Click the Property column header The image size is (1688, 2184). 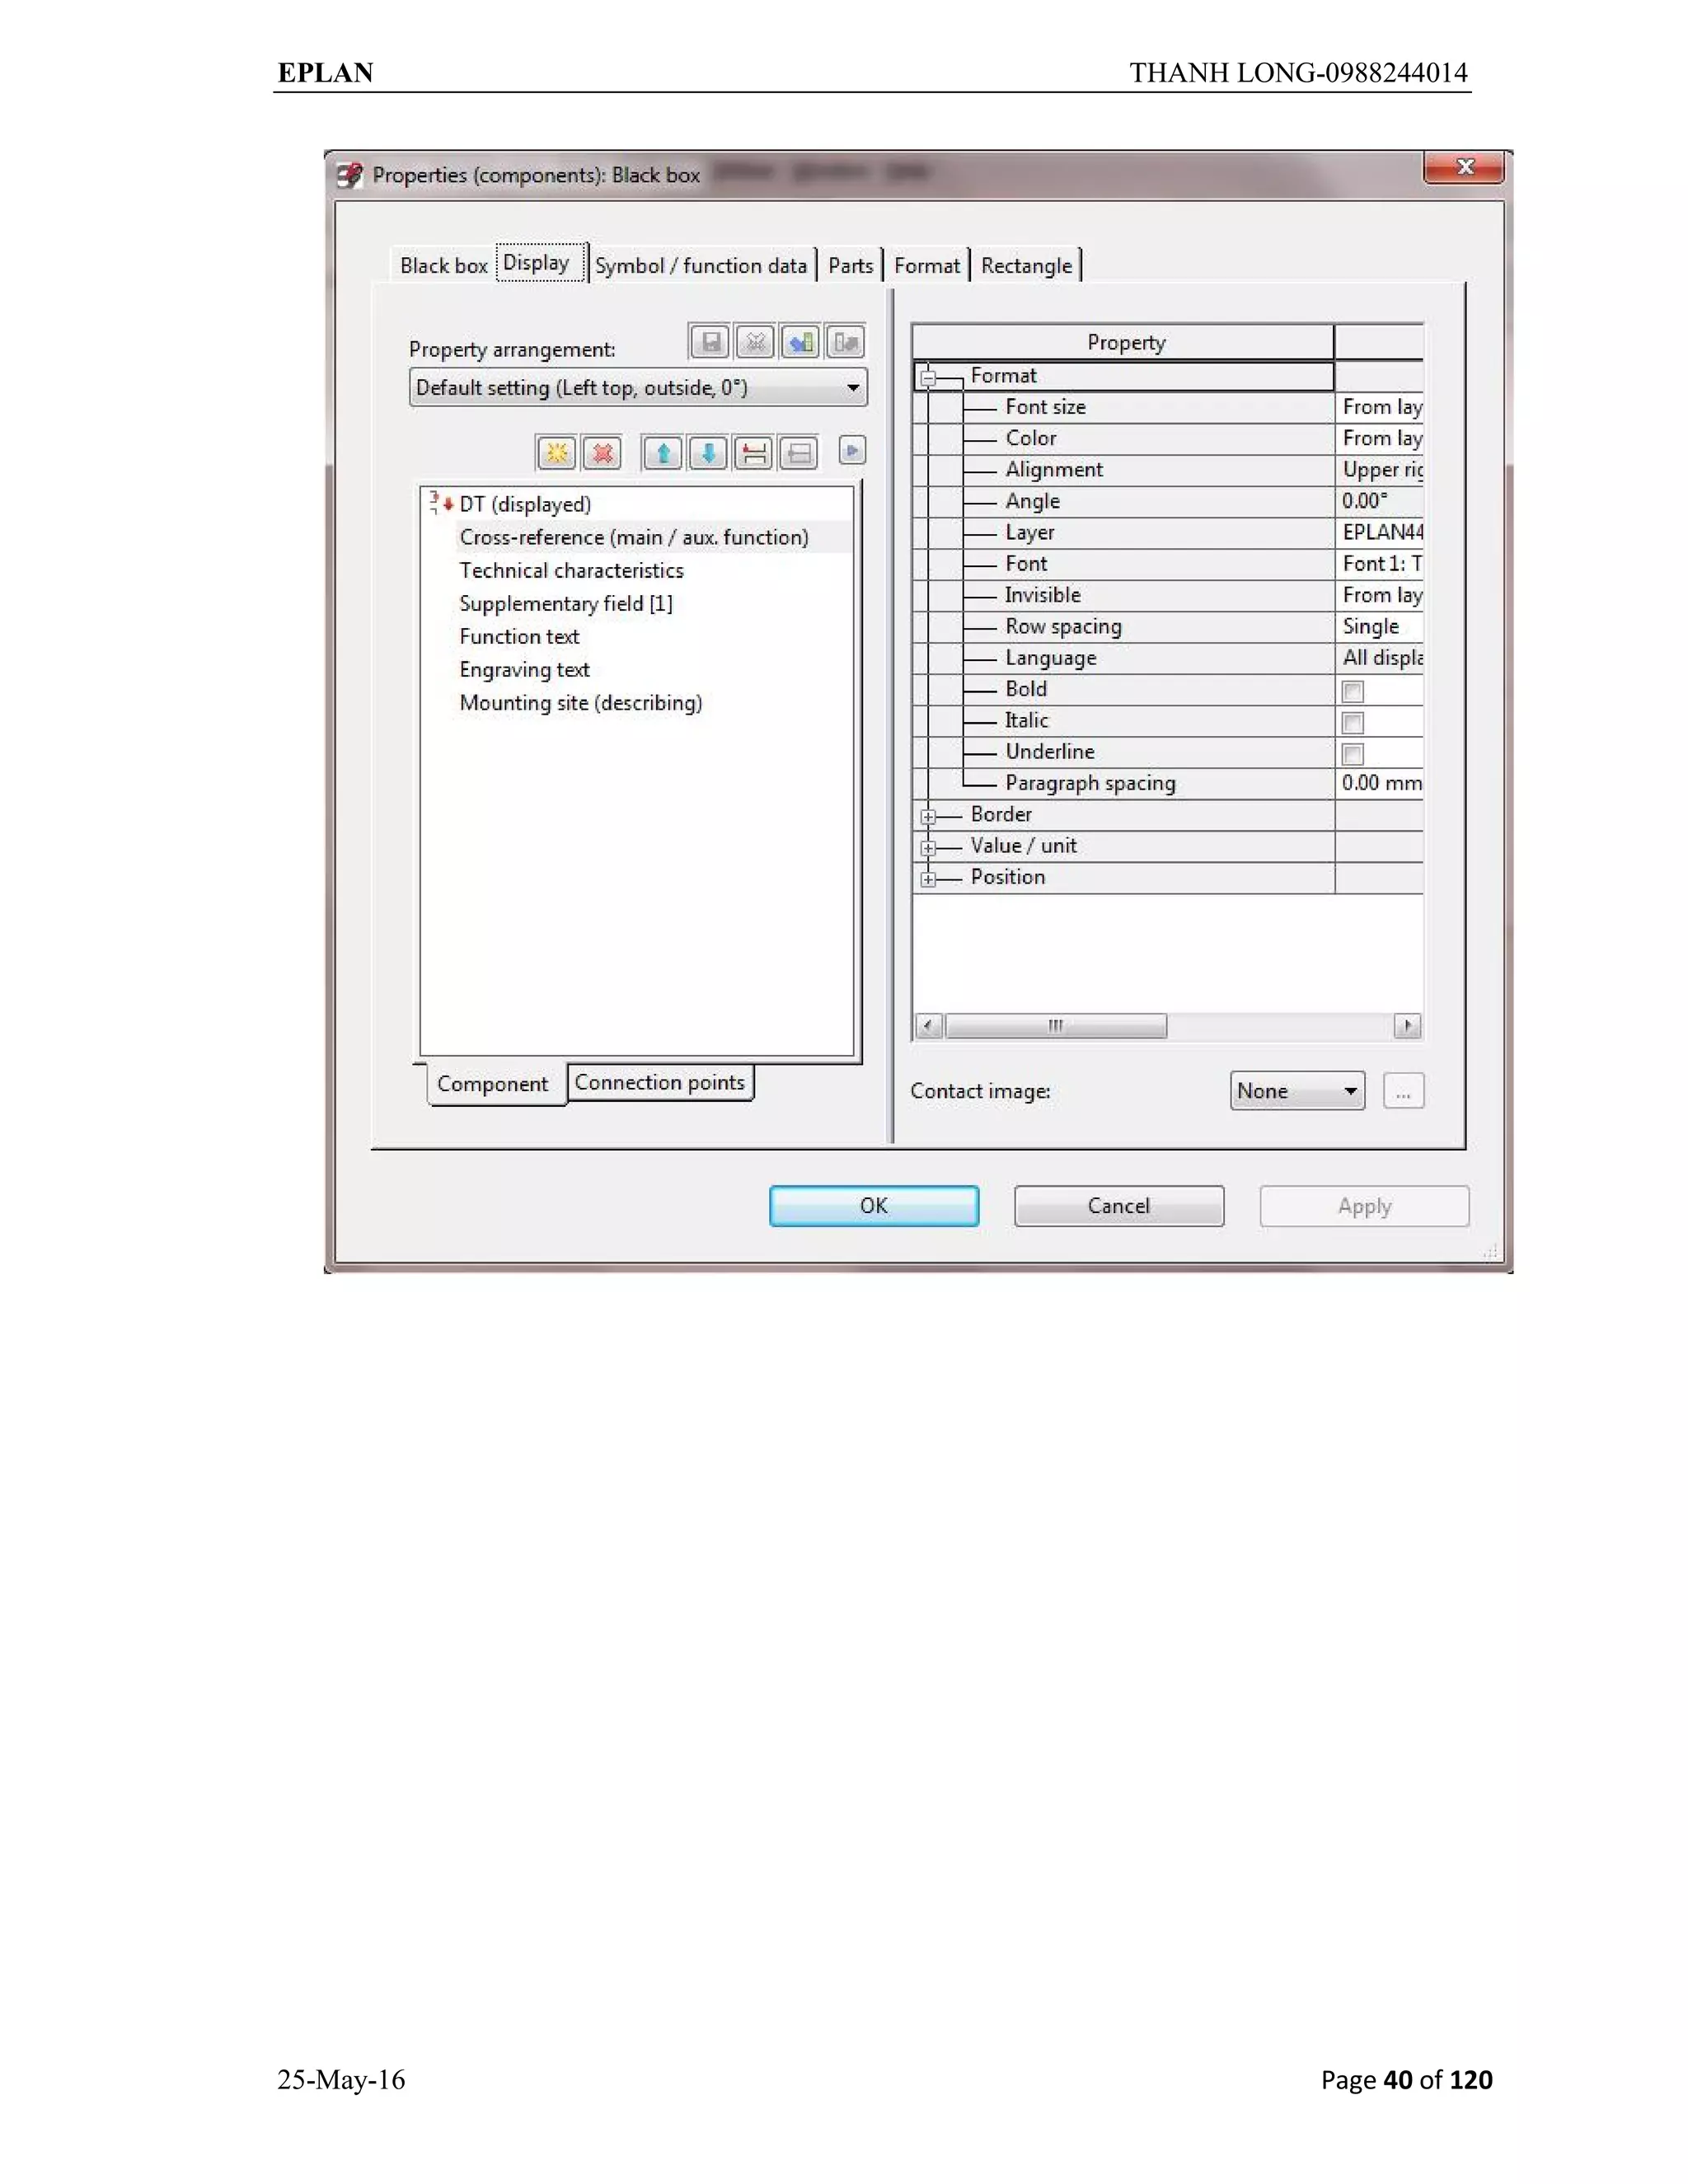pos(1124,342)
